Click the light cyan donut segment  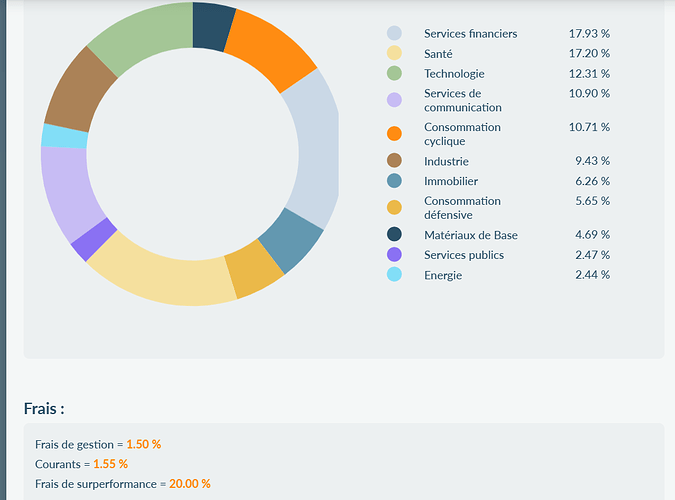point(65,137)
